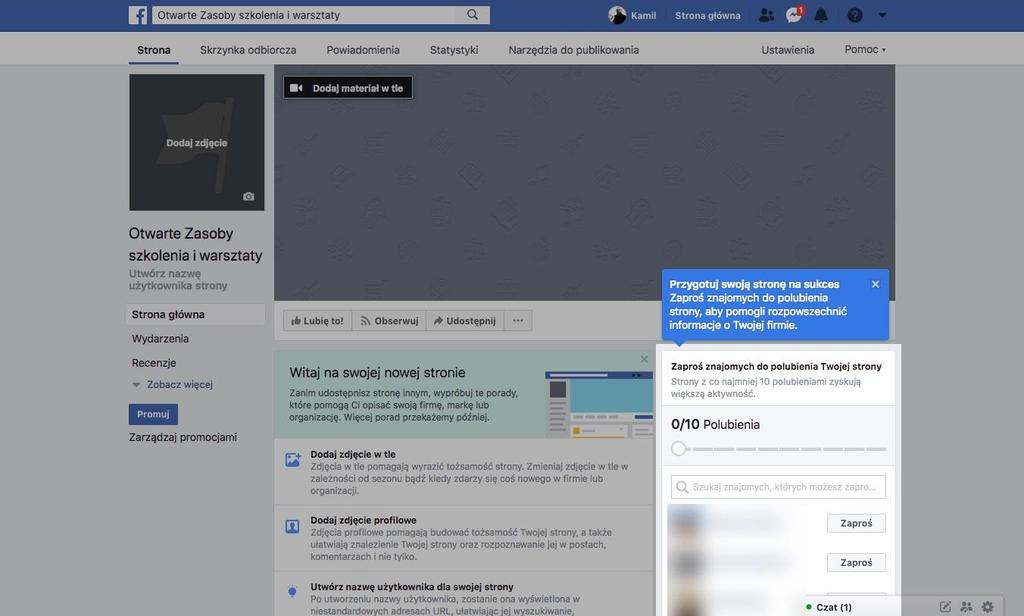Open Dodaj zdjęcie profilowe tip
Viewport: 1024px width, 616px height.
coord(363,520)
